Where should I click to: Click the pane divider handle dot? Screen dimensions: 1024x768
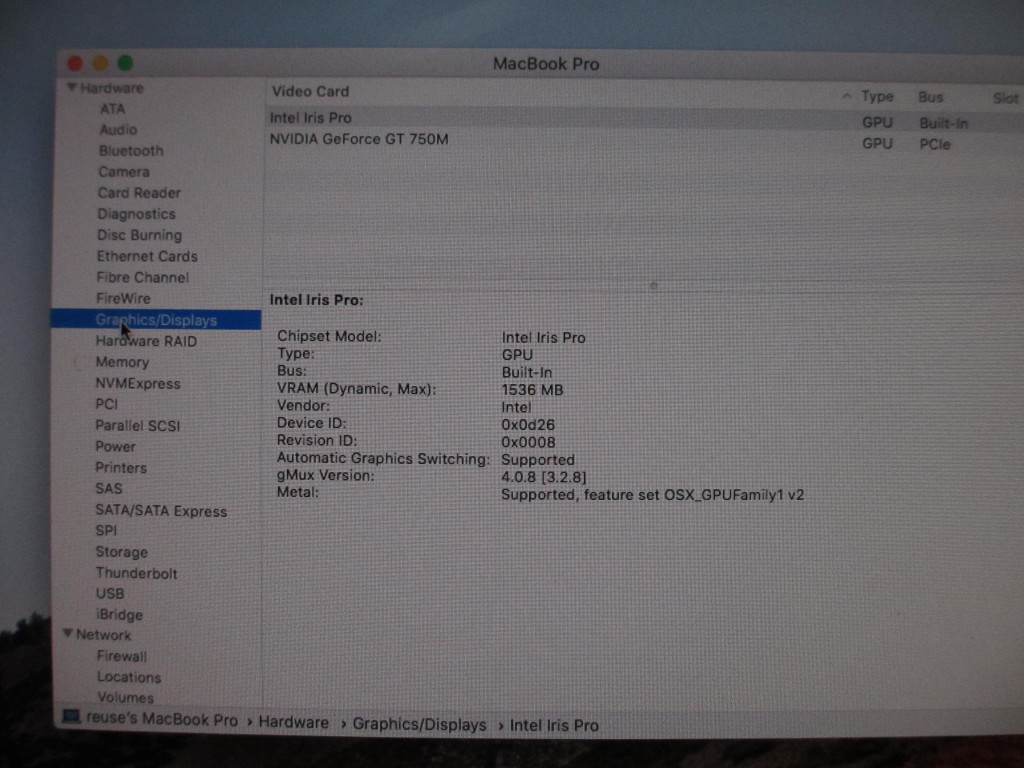point(653,285)
